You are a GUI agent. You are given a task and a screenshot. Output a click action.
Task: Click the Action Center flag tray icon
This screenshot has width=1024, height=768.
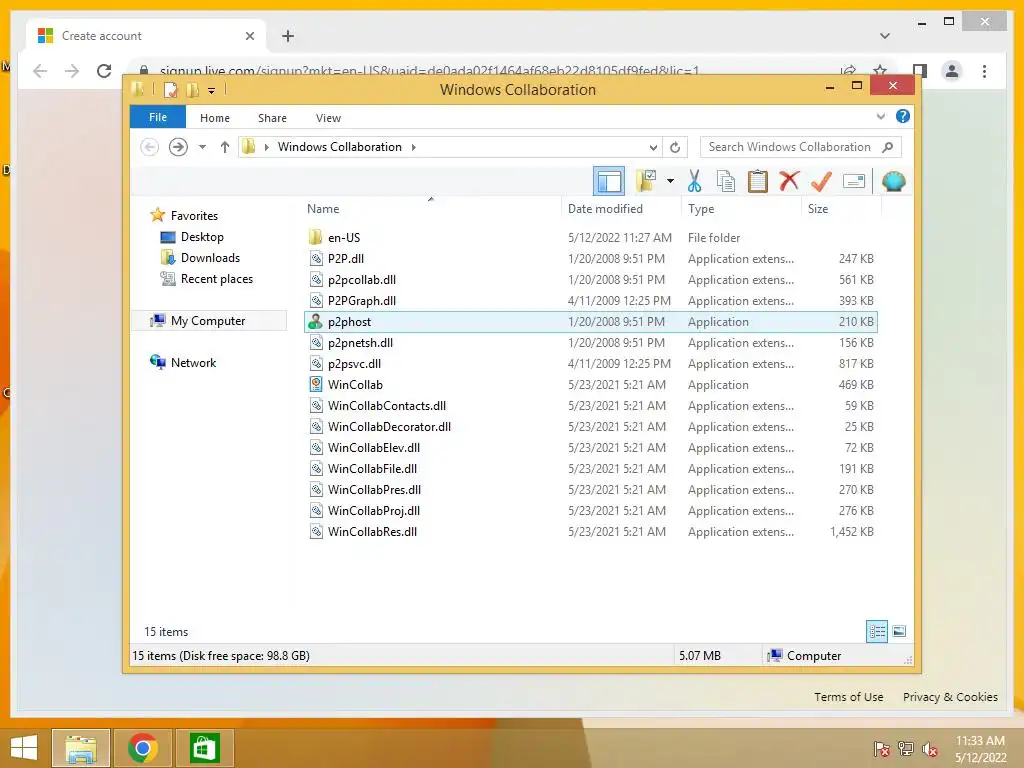[x=881, y=749]
